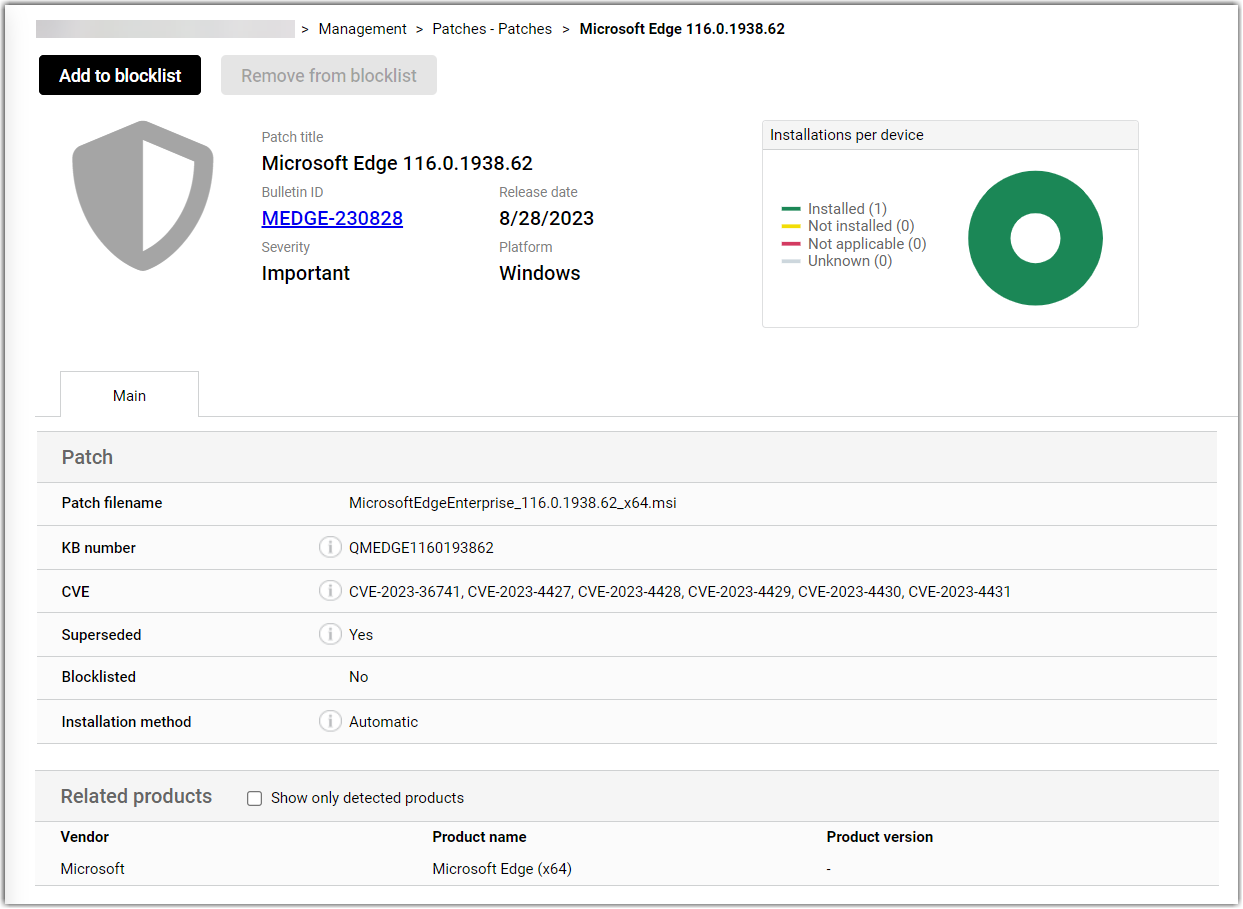Click Remove from blocklist button
Screen dimensions: 1243x909
pos(329,76)
